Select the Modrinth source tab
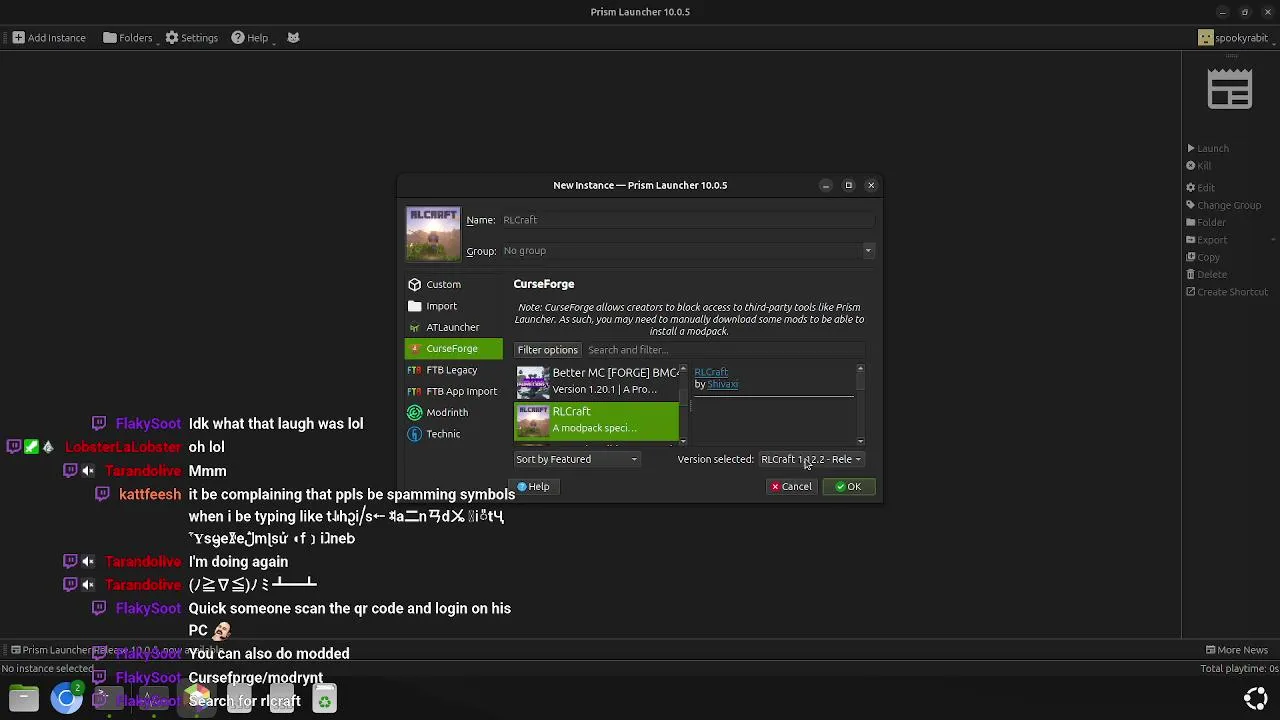This screenshot has width=1280, height=720. 453,412
